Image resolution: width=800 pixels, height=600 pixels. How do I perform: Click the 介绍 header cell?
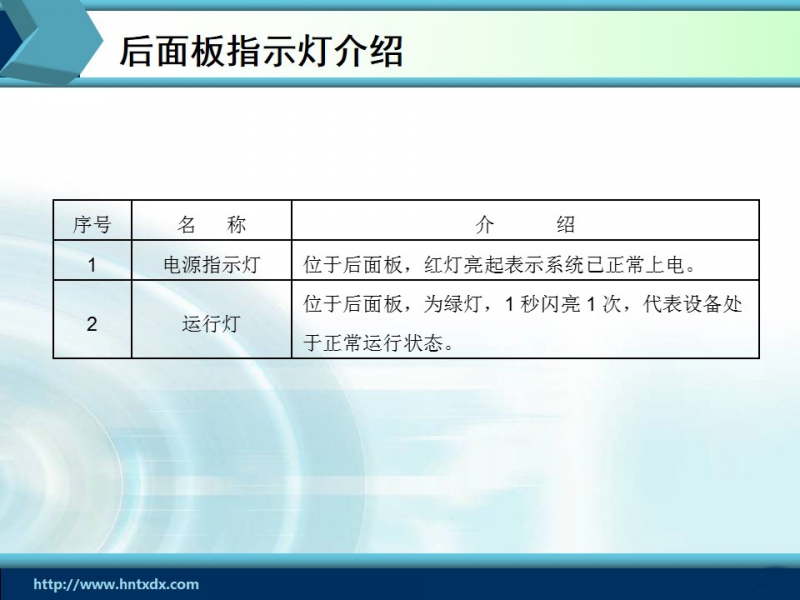click(525, 220)
